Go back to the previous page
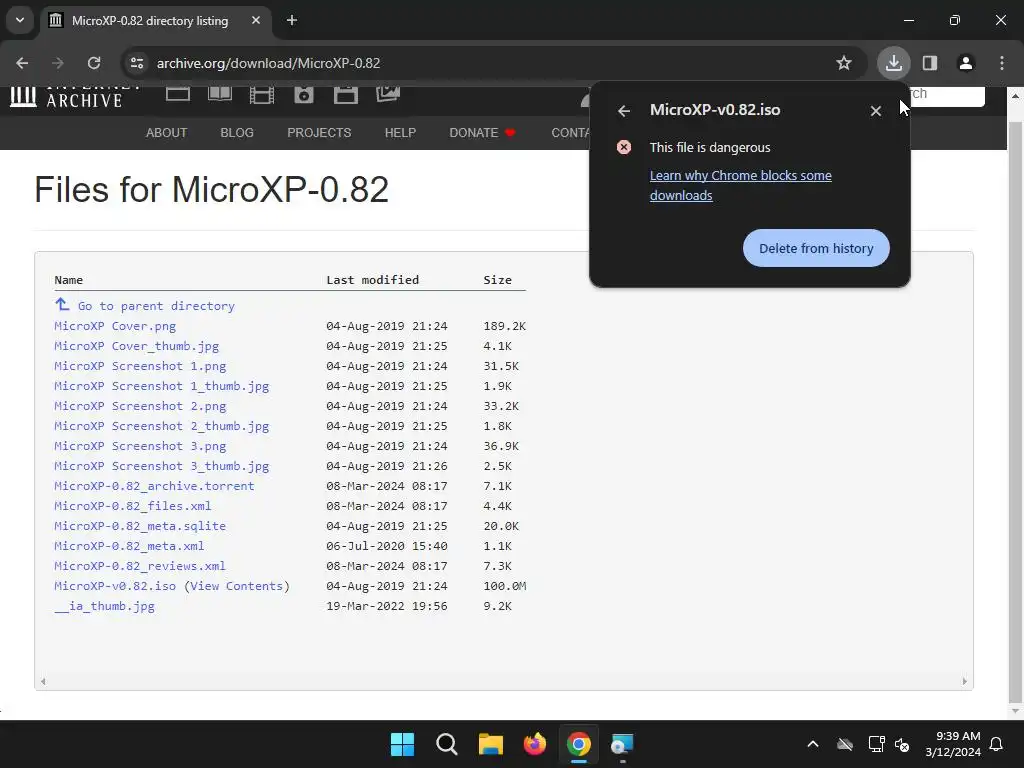1024x768 pixels. [x=22, y=63]
